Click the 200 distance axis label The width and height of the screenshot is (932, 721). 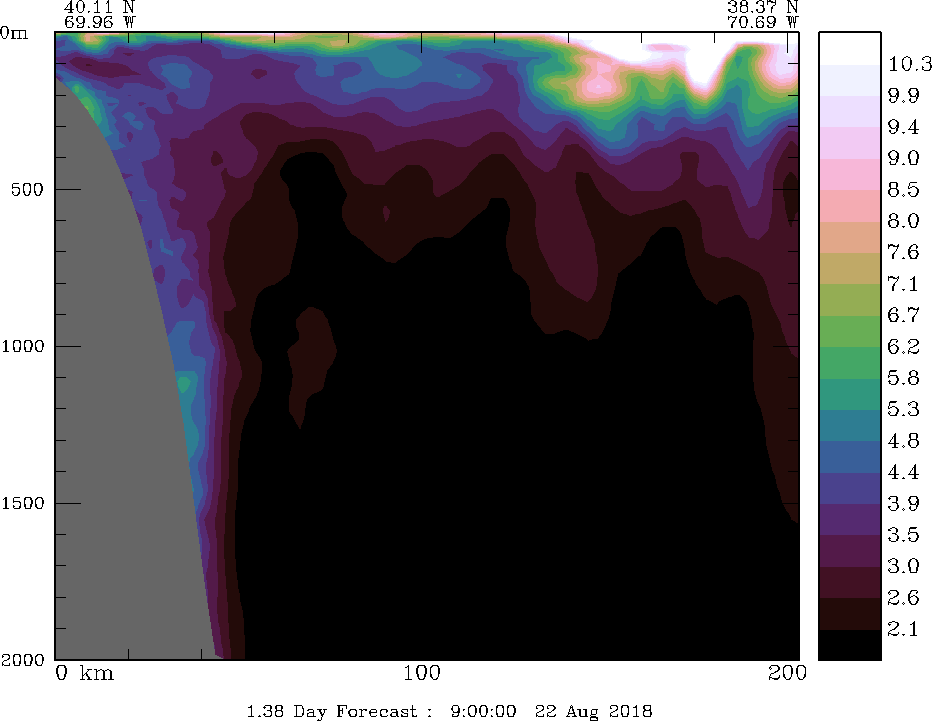(x=788, y=673)
